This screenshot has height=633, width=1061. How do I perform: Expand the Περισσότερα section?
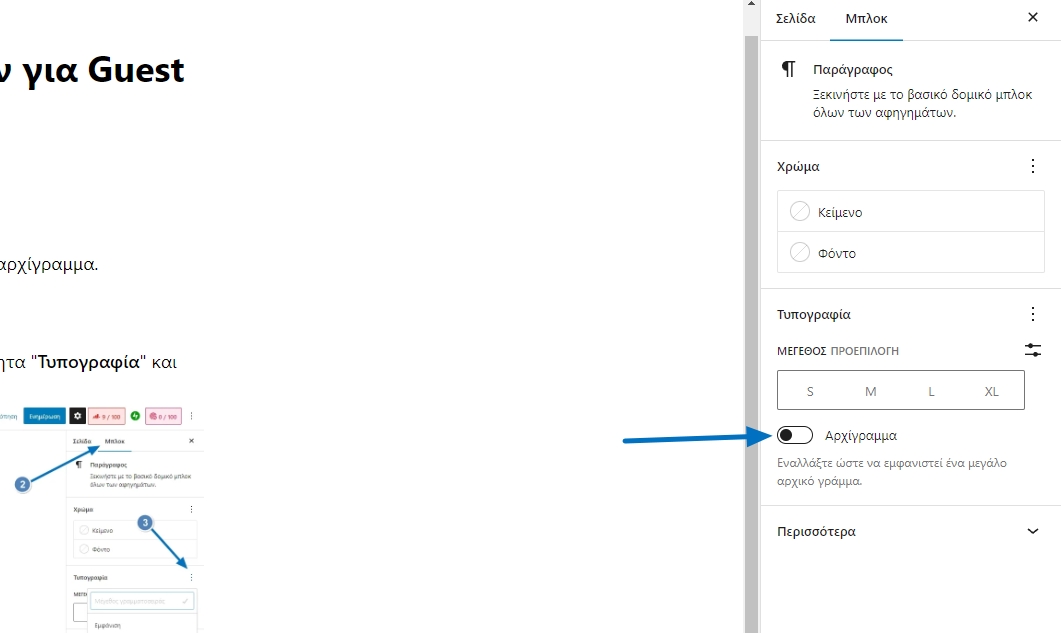(x=816, y=532)
